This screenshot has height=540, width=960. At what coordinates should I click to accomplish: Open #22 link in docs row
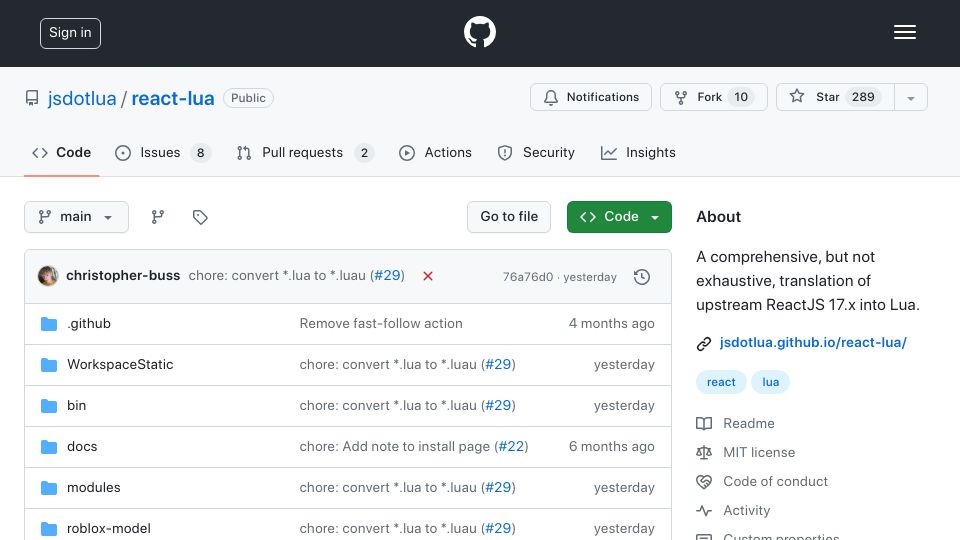coord(511,446)
